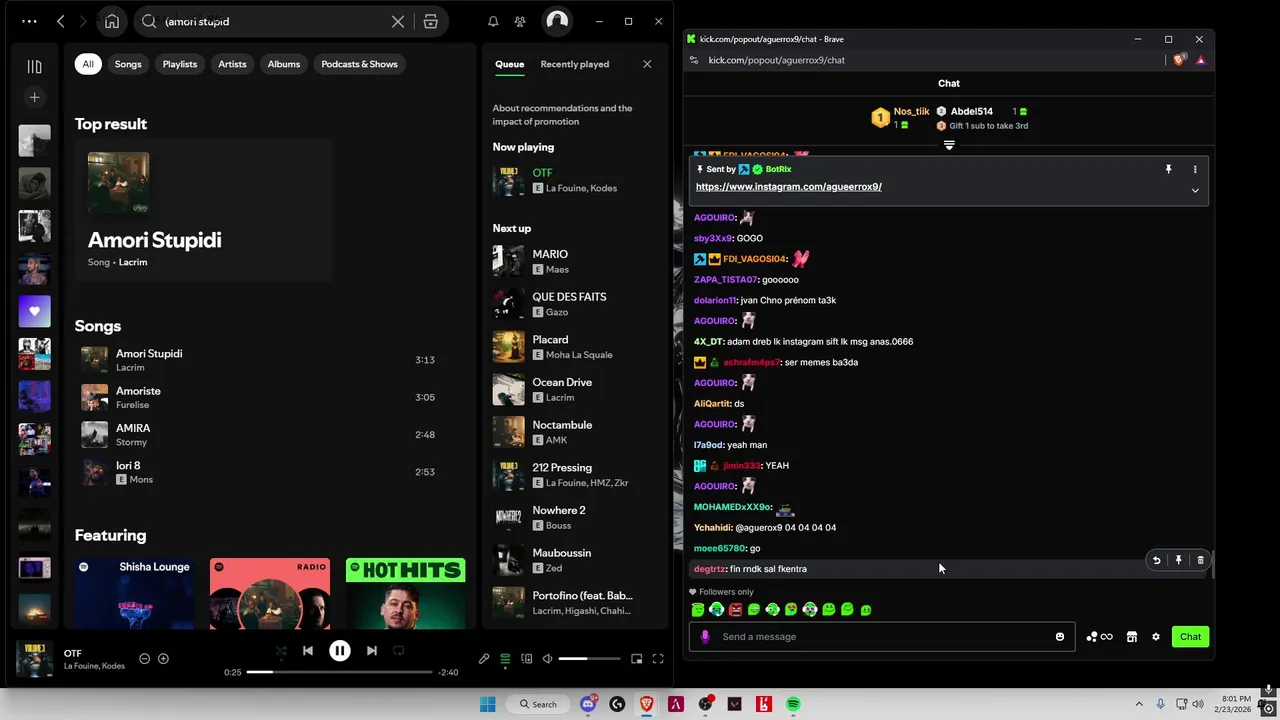Open emoji picker in message box
Viewport: 1280px width, 720px height.
(1060, 637)
